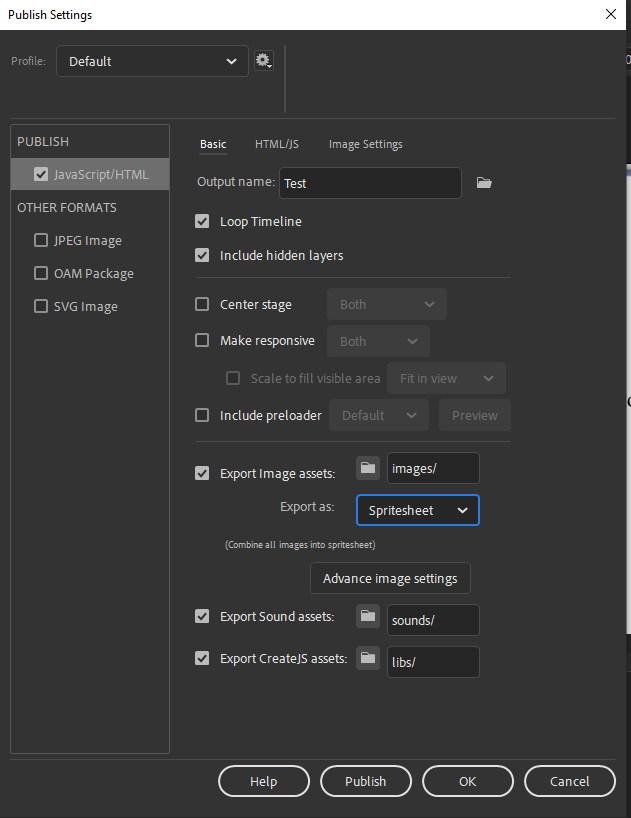This screenshot has height=818, width=631.
Task: Open the Profile dropdown showing Default
Action: coord(152,61)
